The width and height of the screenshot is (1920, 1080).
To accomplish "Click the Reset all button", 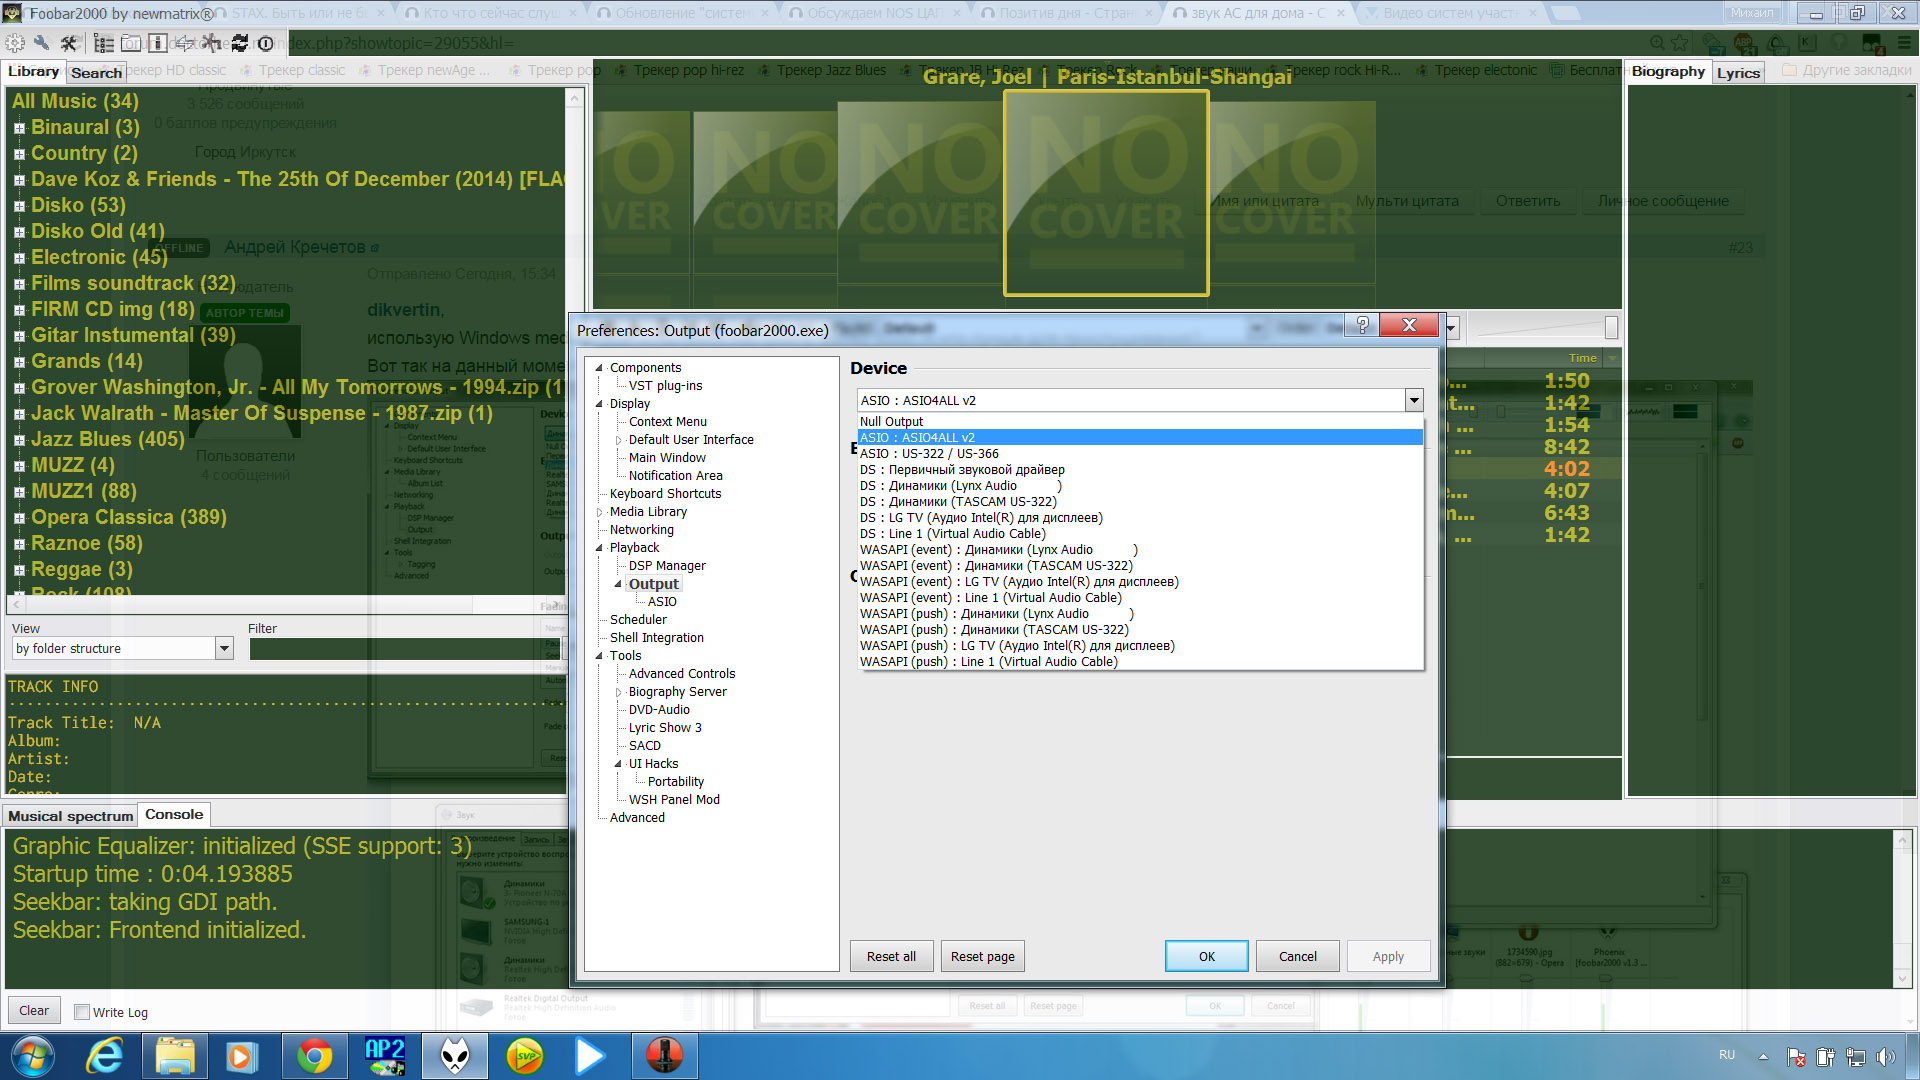I will click(x=891, y=956).
